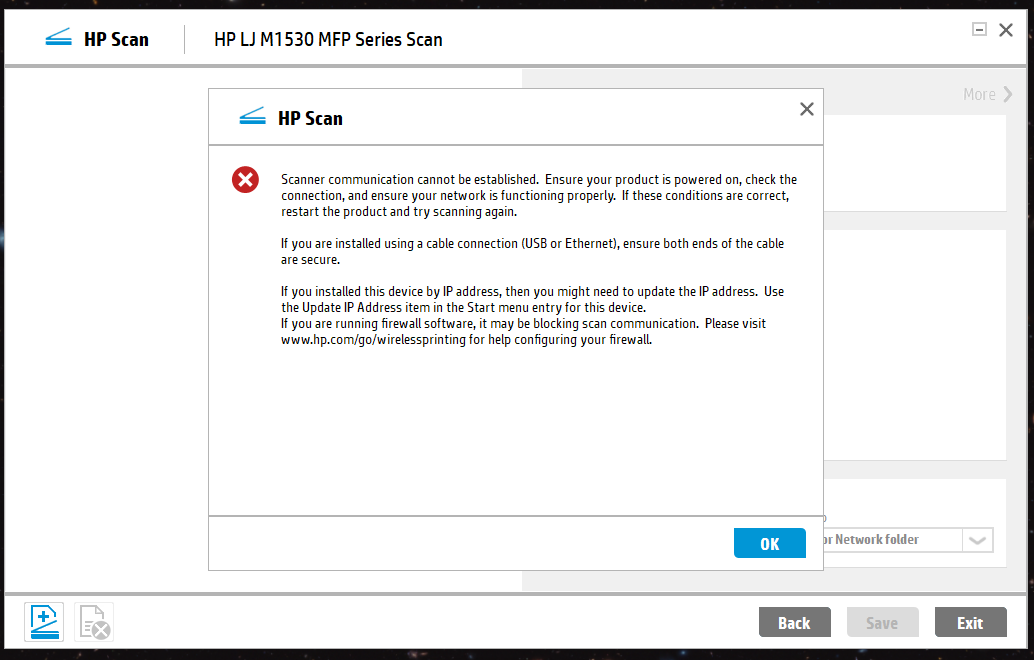Click the HP LJ M1530 MFP Series Scan title
The height and width of the screenshot is (660, 1034).
pyautogui.click(x=328, y=39)
